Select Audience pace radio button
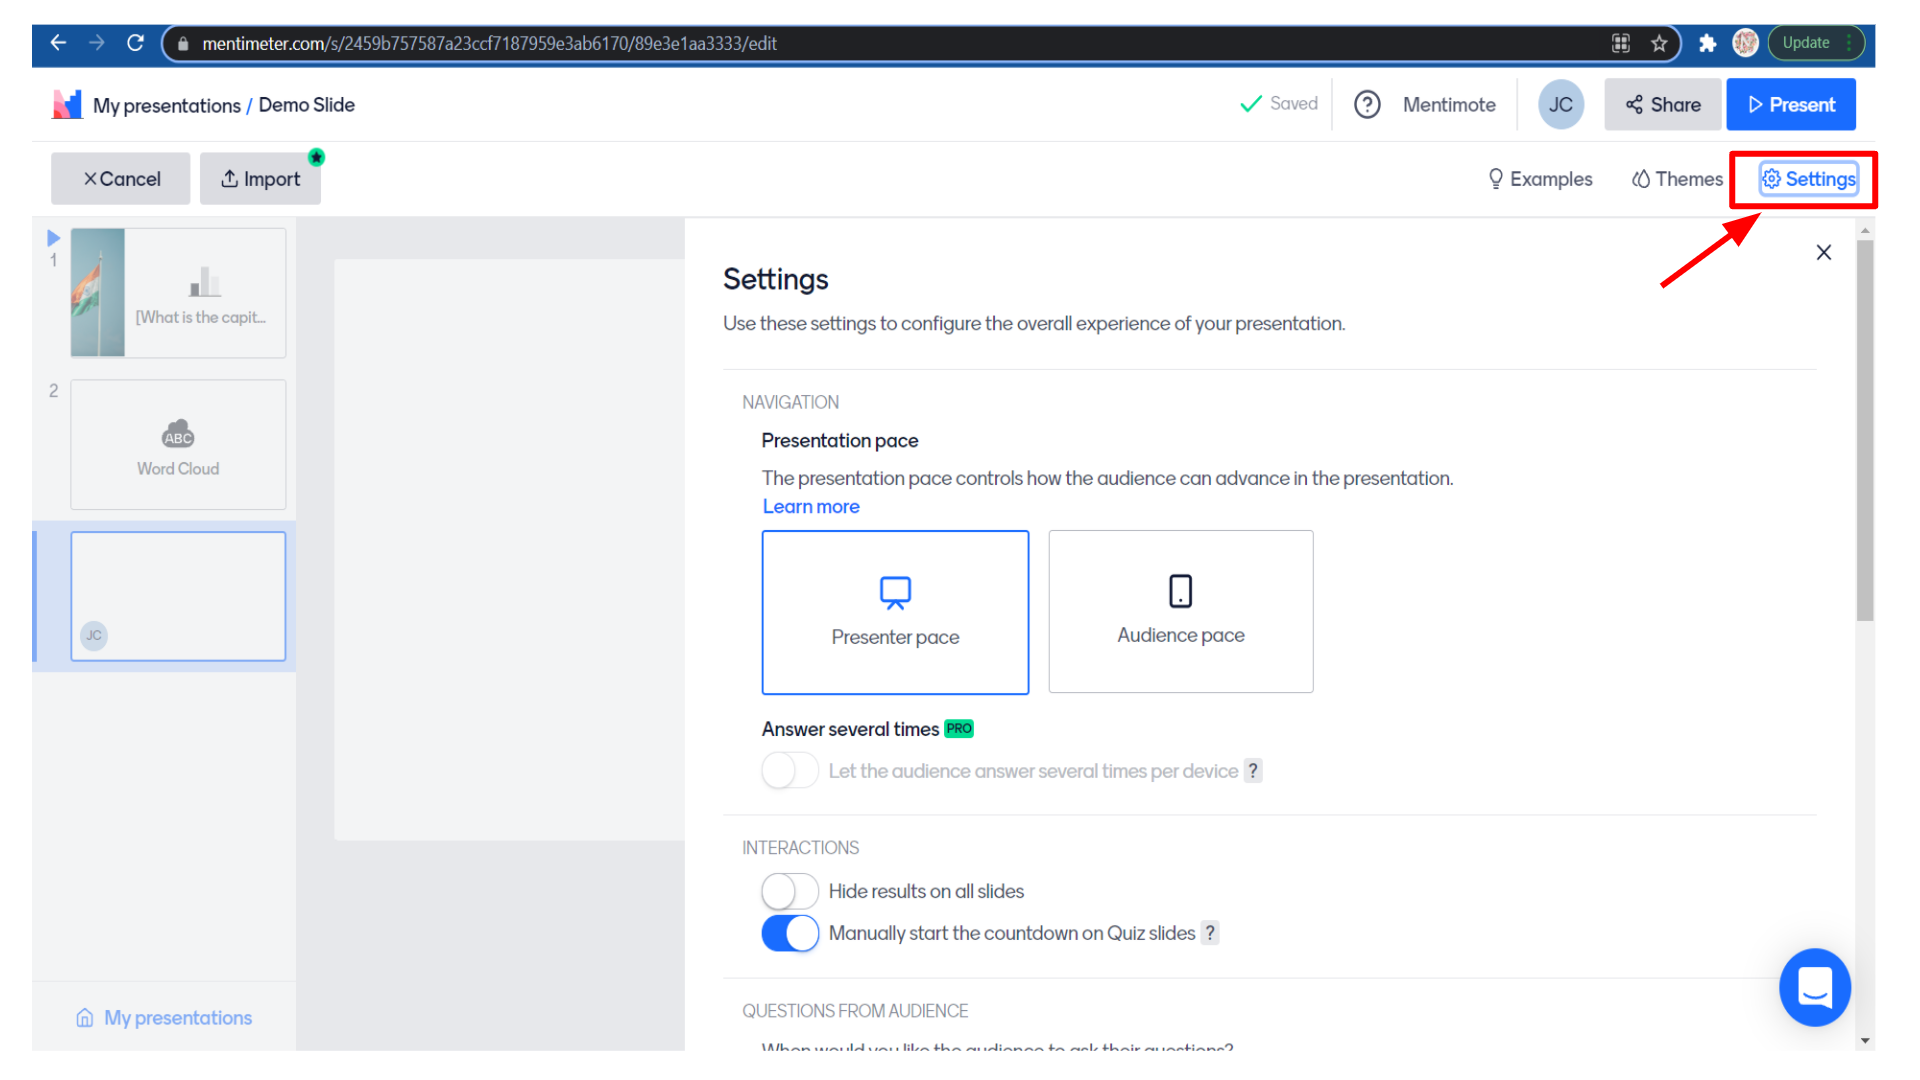Viewport: 1920px width, 1080px height. click(x=1180, y=611)
